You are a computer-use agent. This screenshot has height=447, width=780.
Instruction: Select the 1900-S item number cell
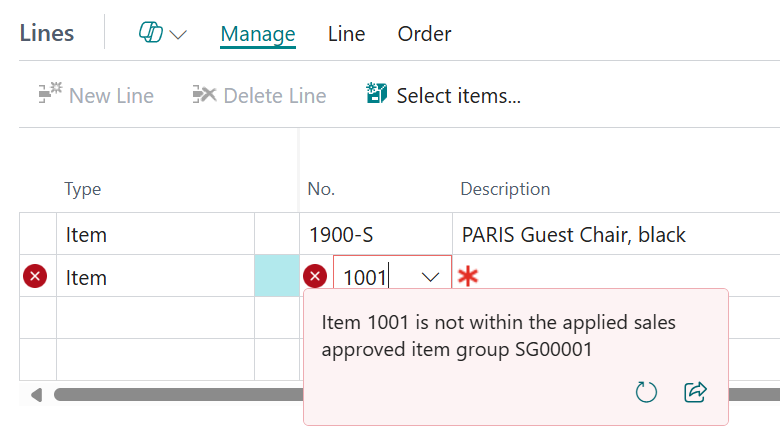coord(376,234)
